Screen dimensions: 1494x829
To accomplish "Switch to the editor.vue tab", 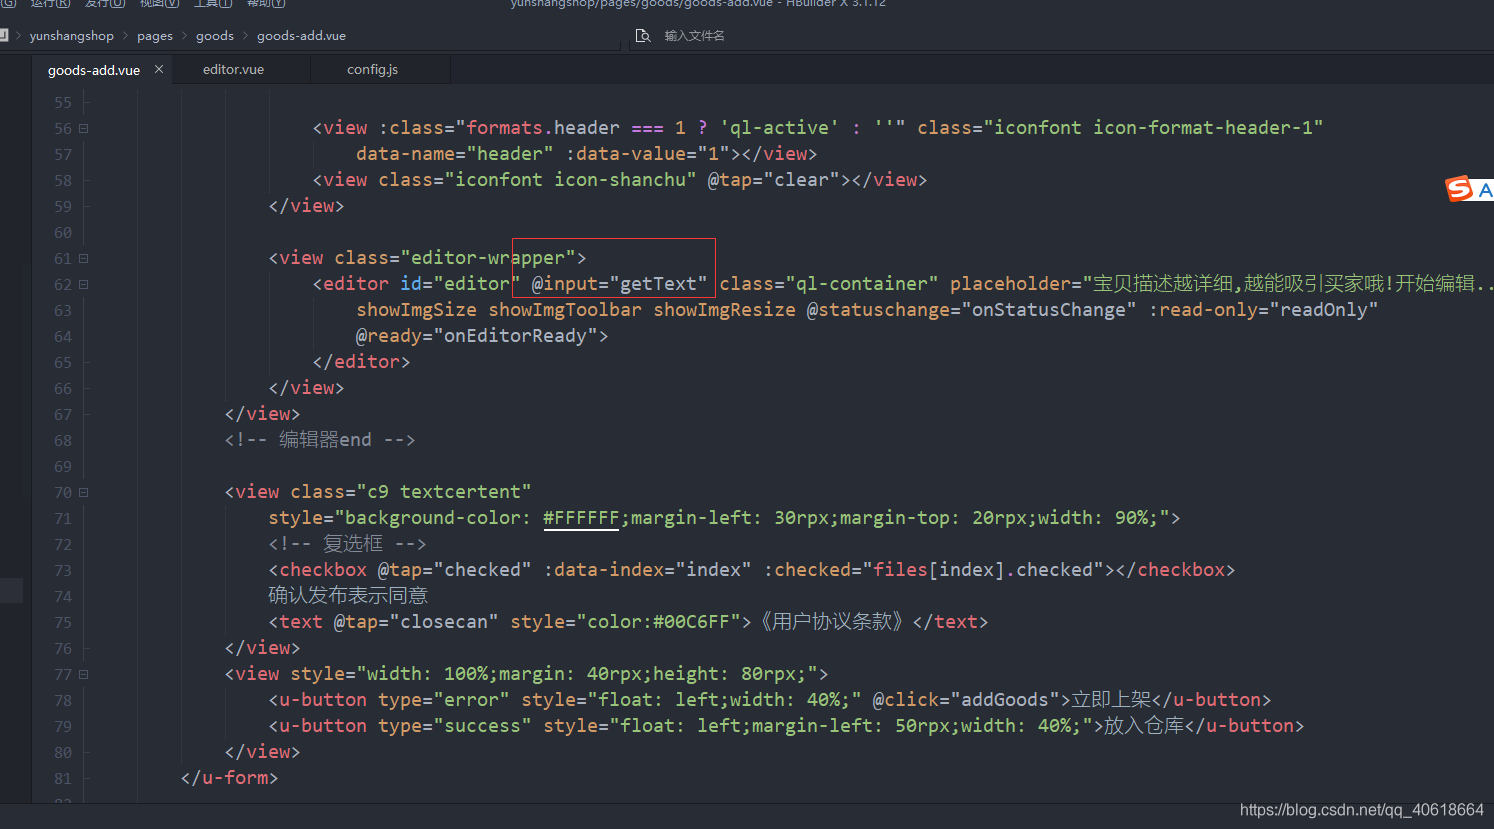I will click(233, 69).
